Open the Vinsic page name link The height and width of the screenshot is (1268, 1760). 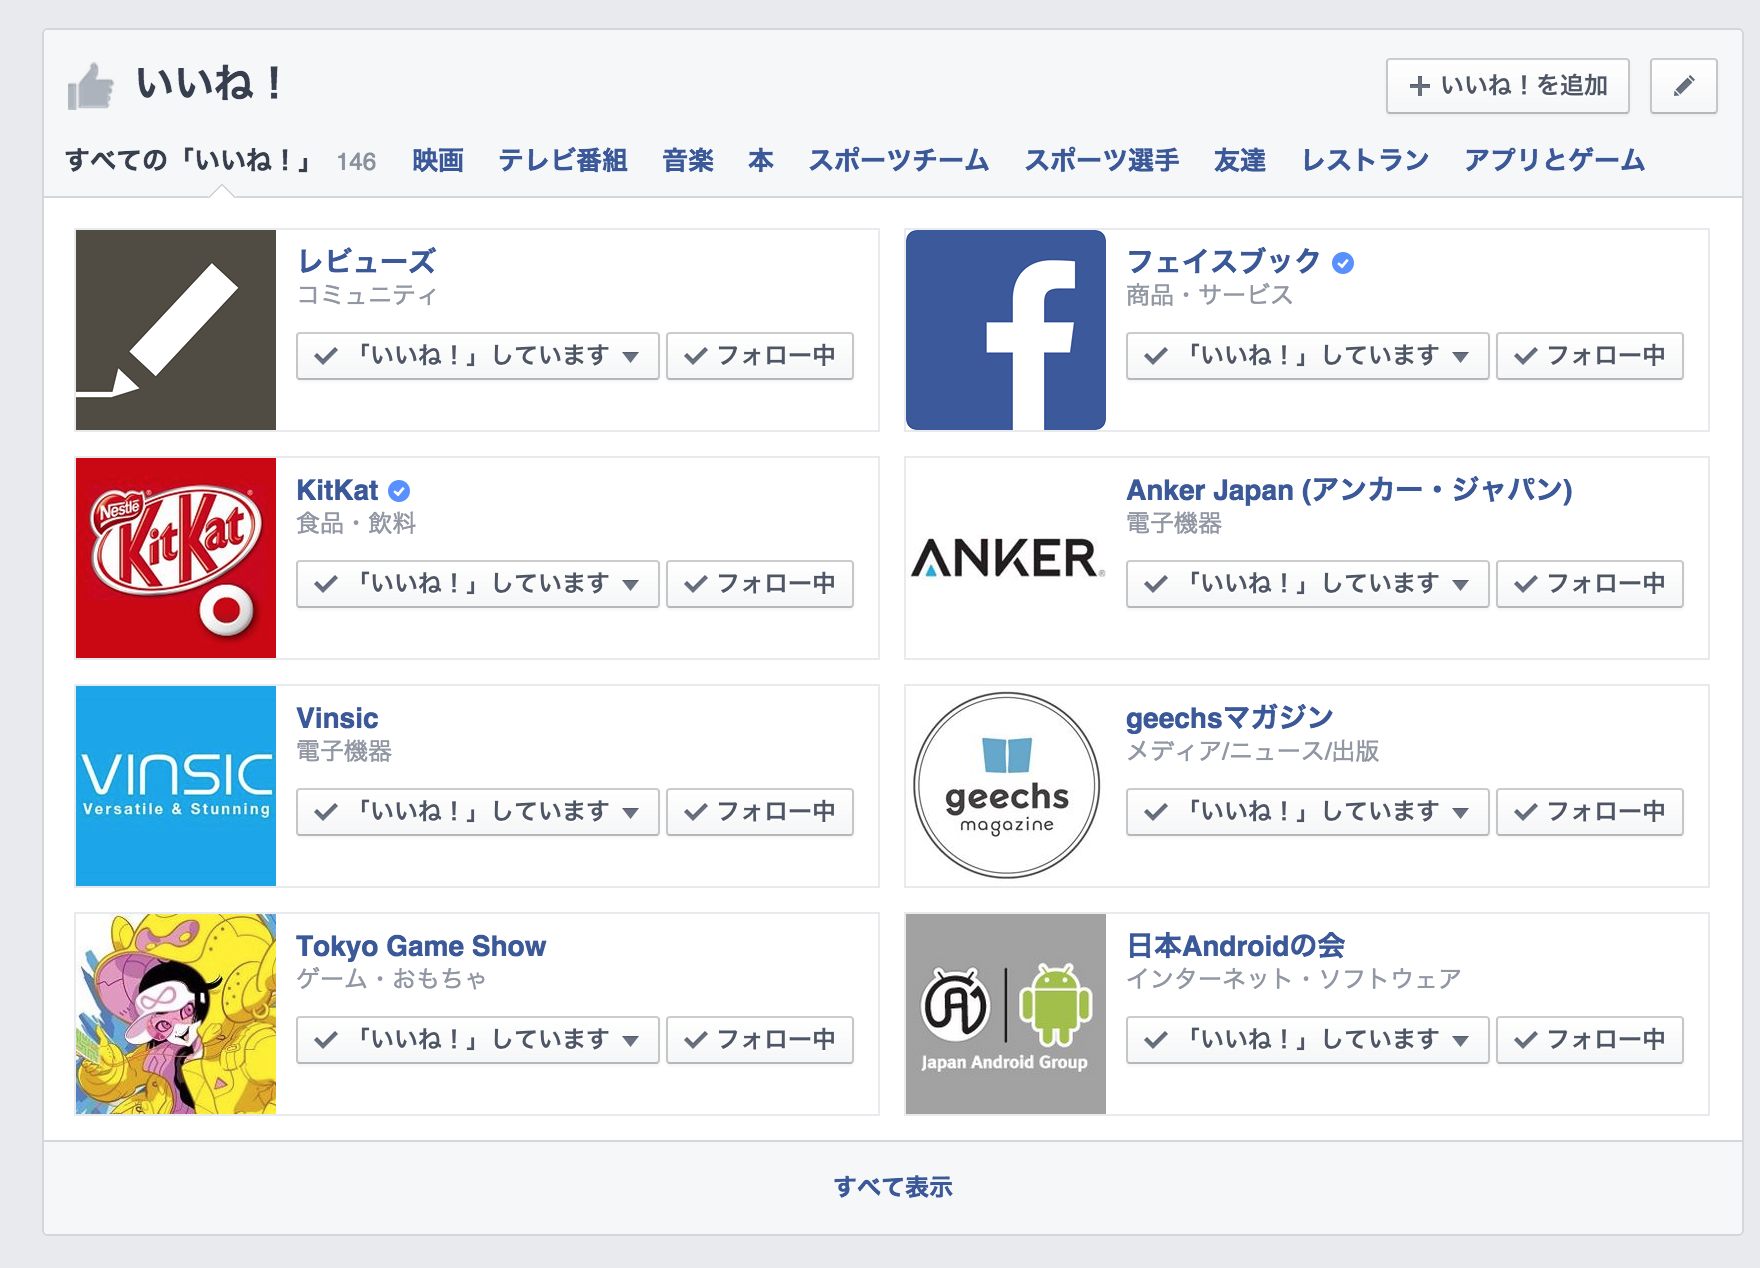pos(337,718)
